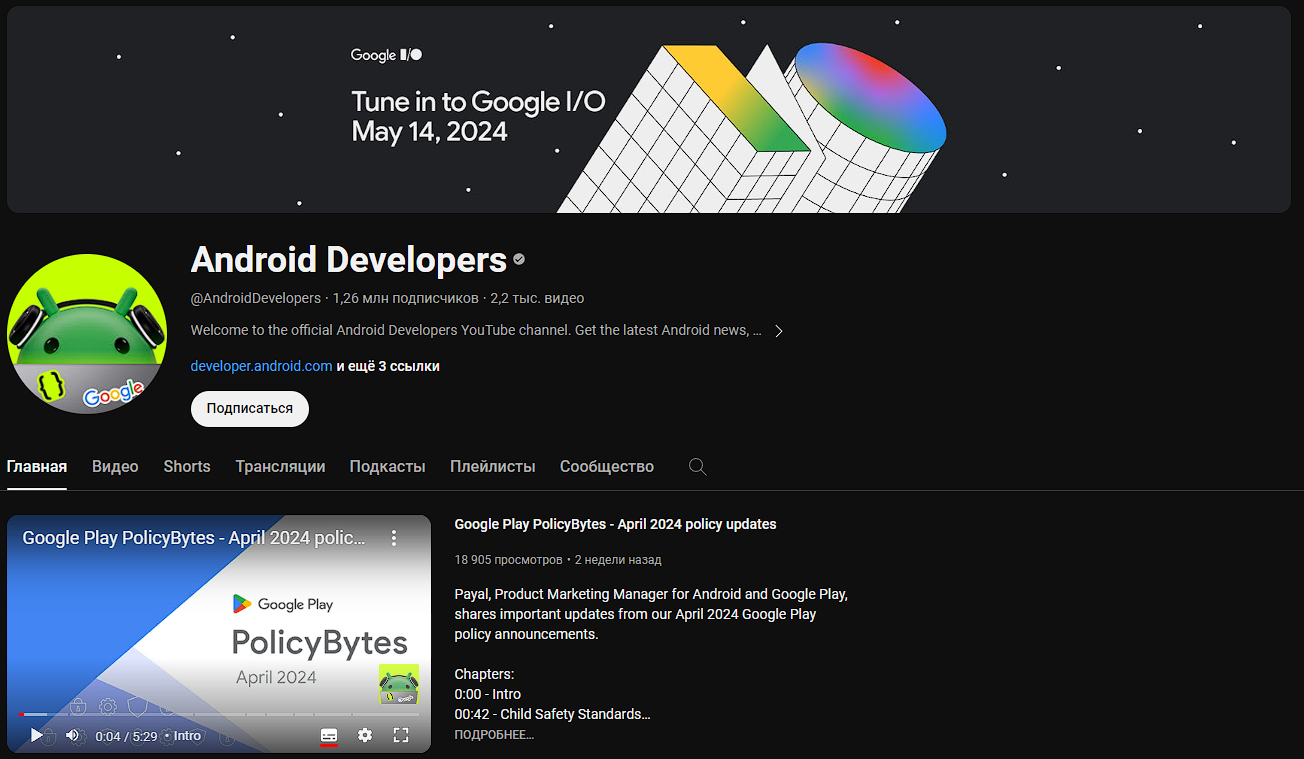Open the Shorts tab

click(186, 466)
